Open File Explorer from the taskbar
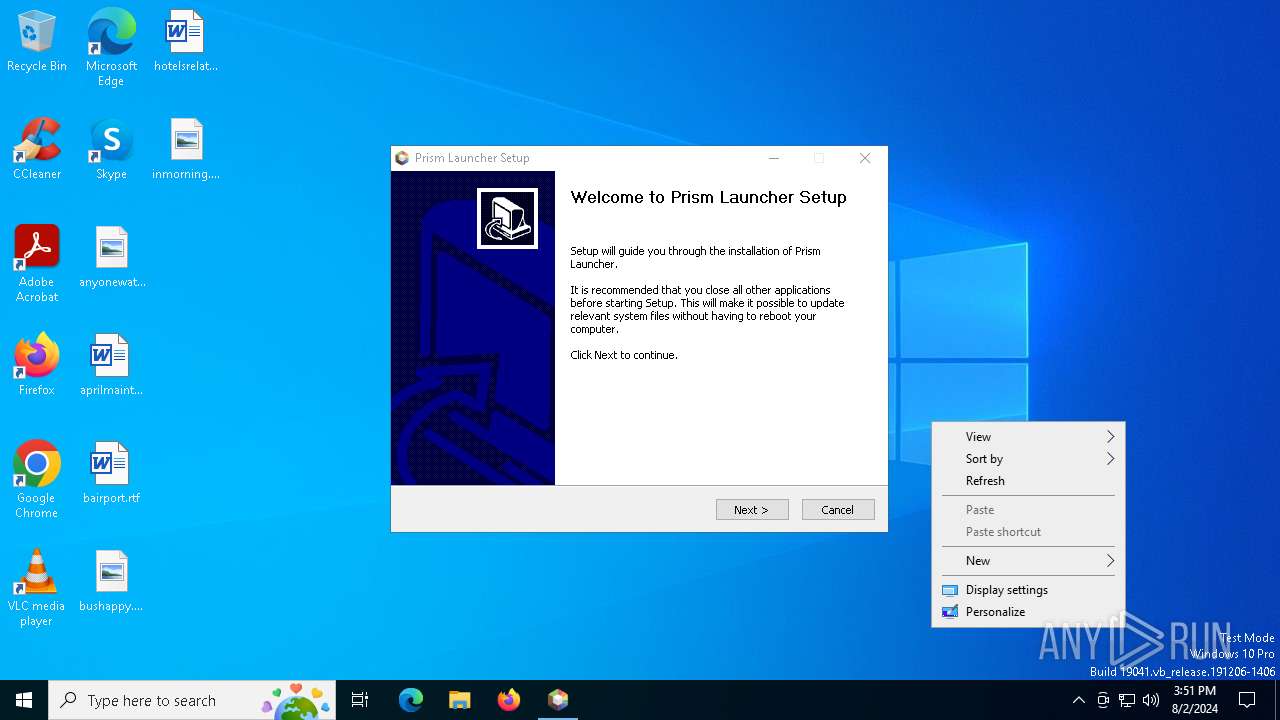Image resolution: width=1280 pixels, height=720 pixels. 459,700
